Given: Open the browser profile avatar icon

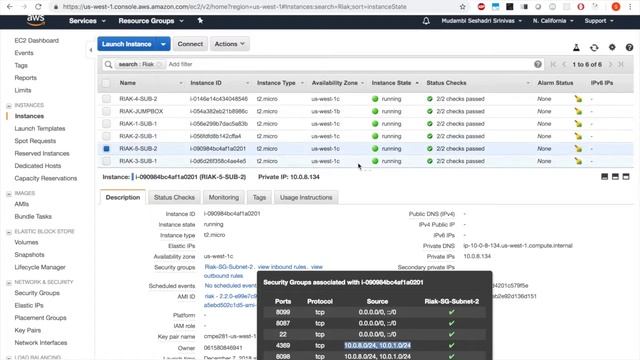Looking at the screenshot, I should pyautogui.click(x=616, y=7).
